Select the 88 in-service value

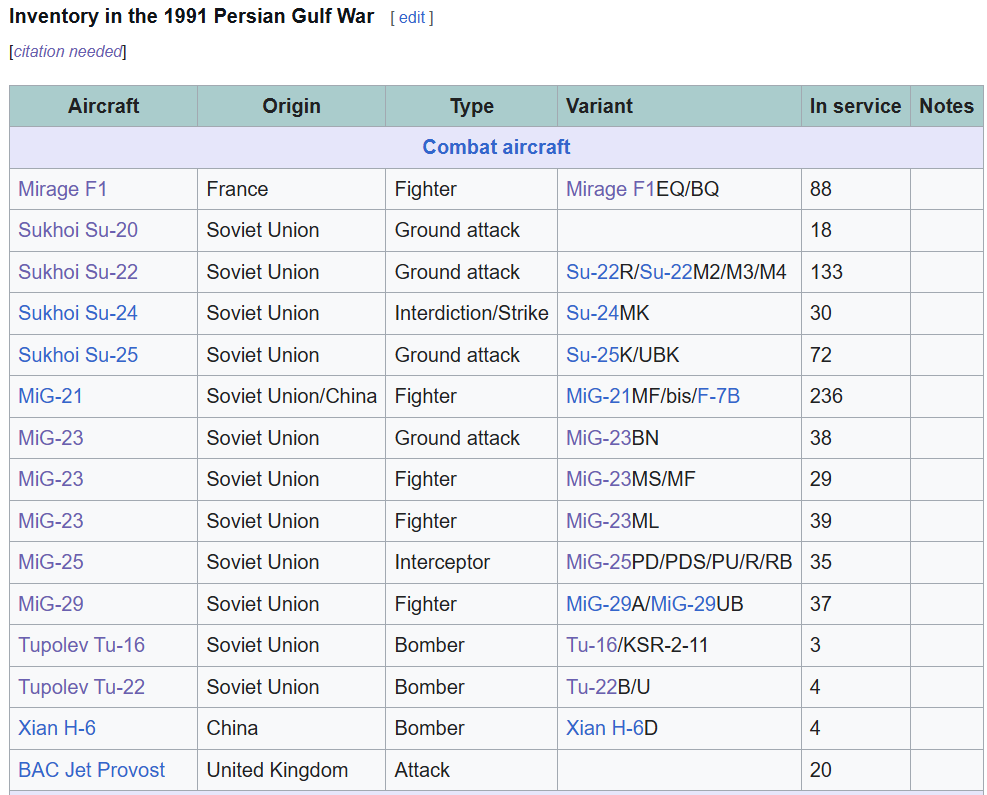pyautogui.click(x=820, y=189)
